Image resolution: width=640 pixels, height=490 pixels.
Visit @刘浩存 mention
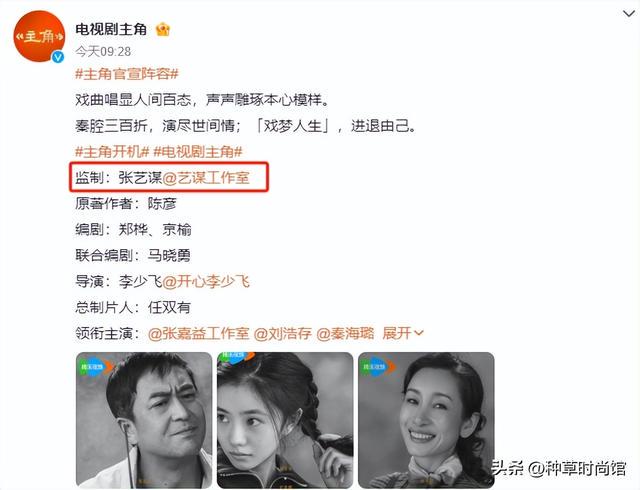click(x=282, y=334)
